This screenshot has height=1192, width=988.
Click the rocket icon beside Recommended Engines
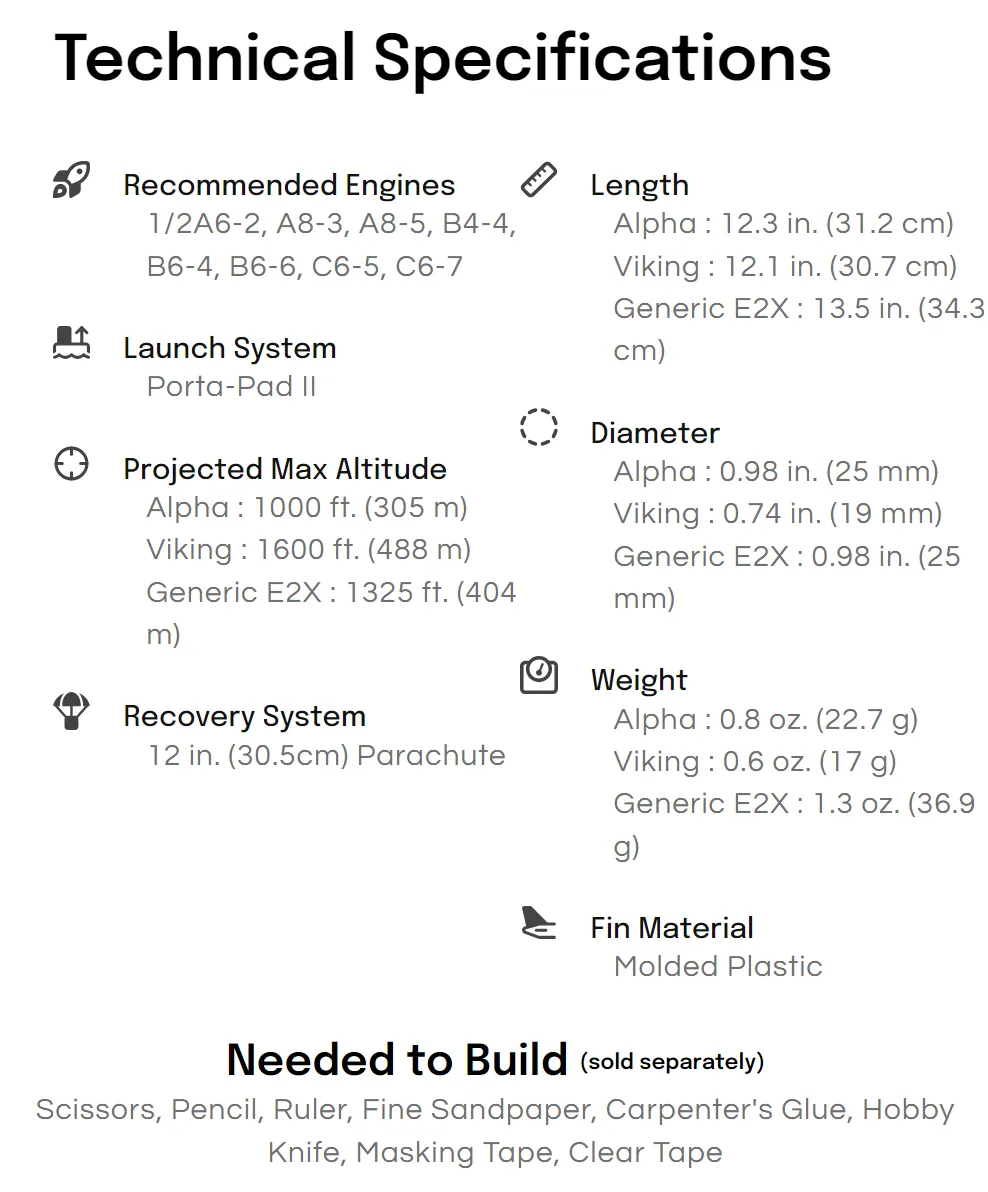71,180
